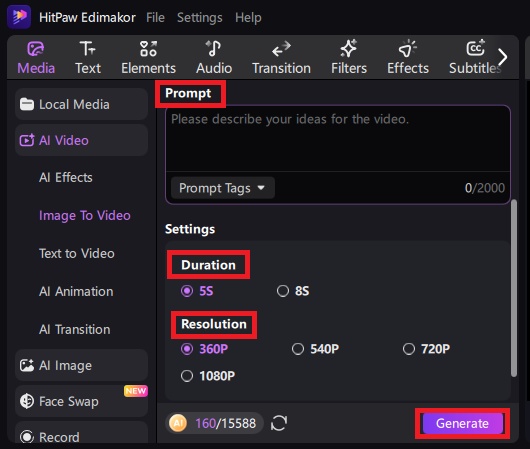Open the File menu

(x=155, y=17)
